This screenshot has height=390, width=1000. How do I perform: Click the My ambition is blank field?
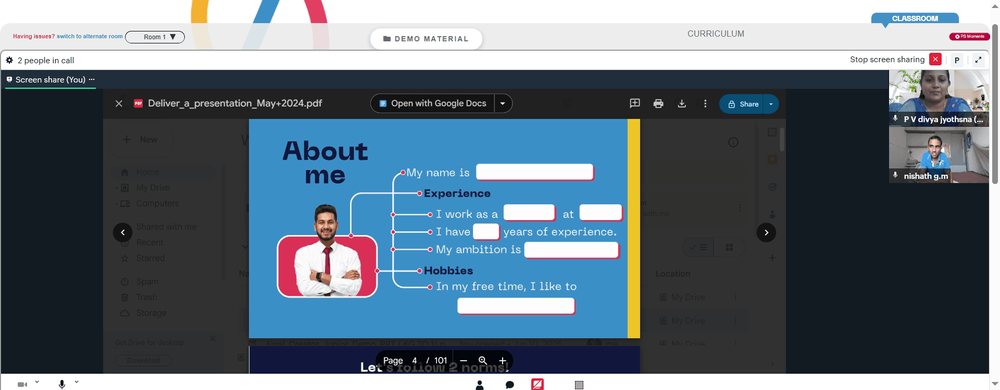pyautogui.click(x=571, y=250)
